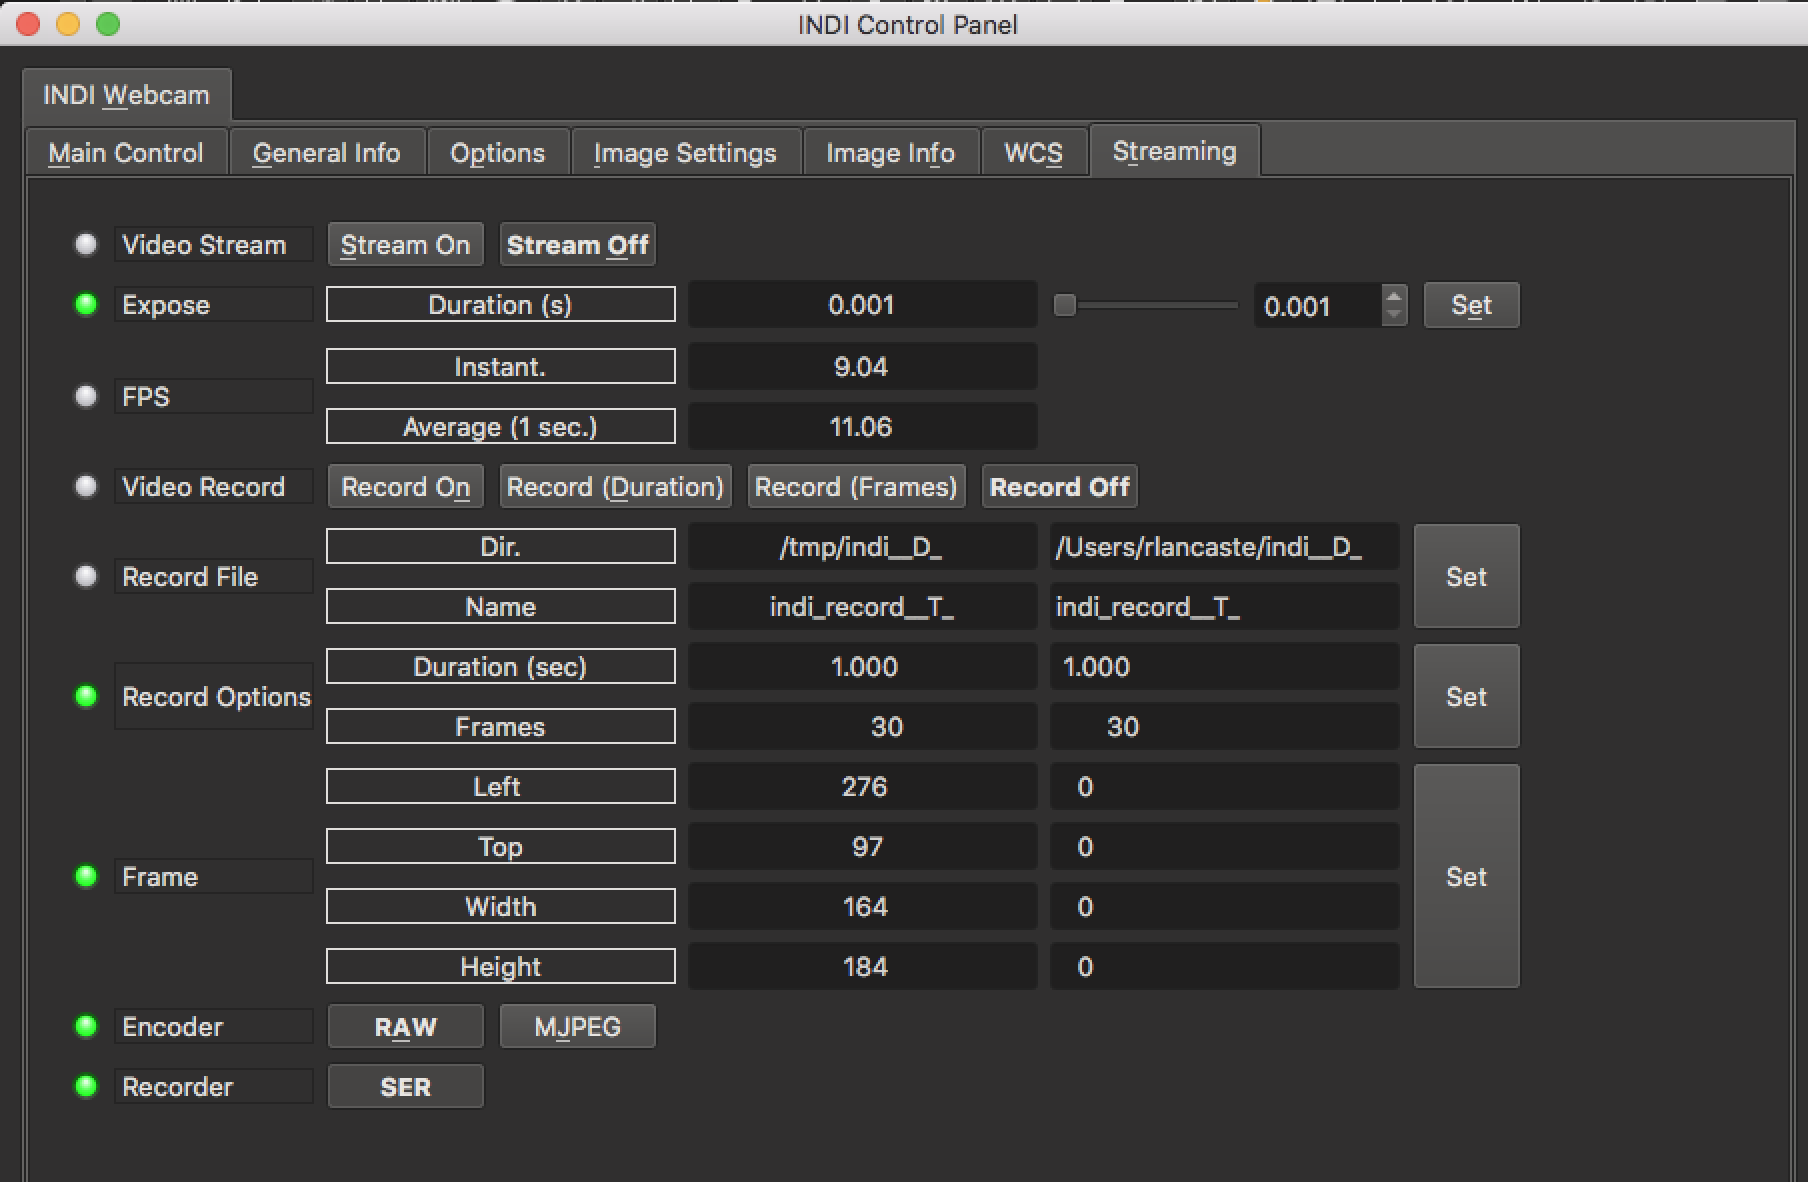This screenshot has width=1808, height=1182.
Task: Click the frame Width value 164
Action: pyautogui.click(x=862, y=907)
